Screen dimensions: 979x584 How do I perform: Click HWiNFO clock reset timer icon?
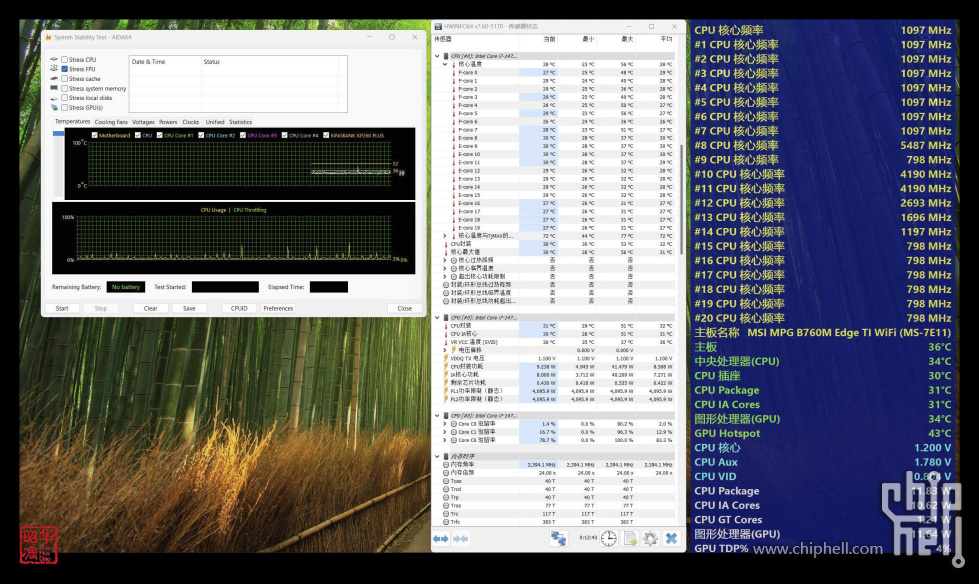click(x=609, y=538)
